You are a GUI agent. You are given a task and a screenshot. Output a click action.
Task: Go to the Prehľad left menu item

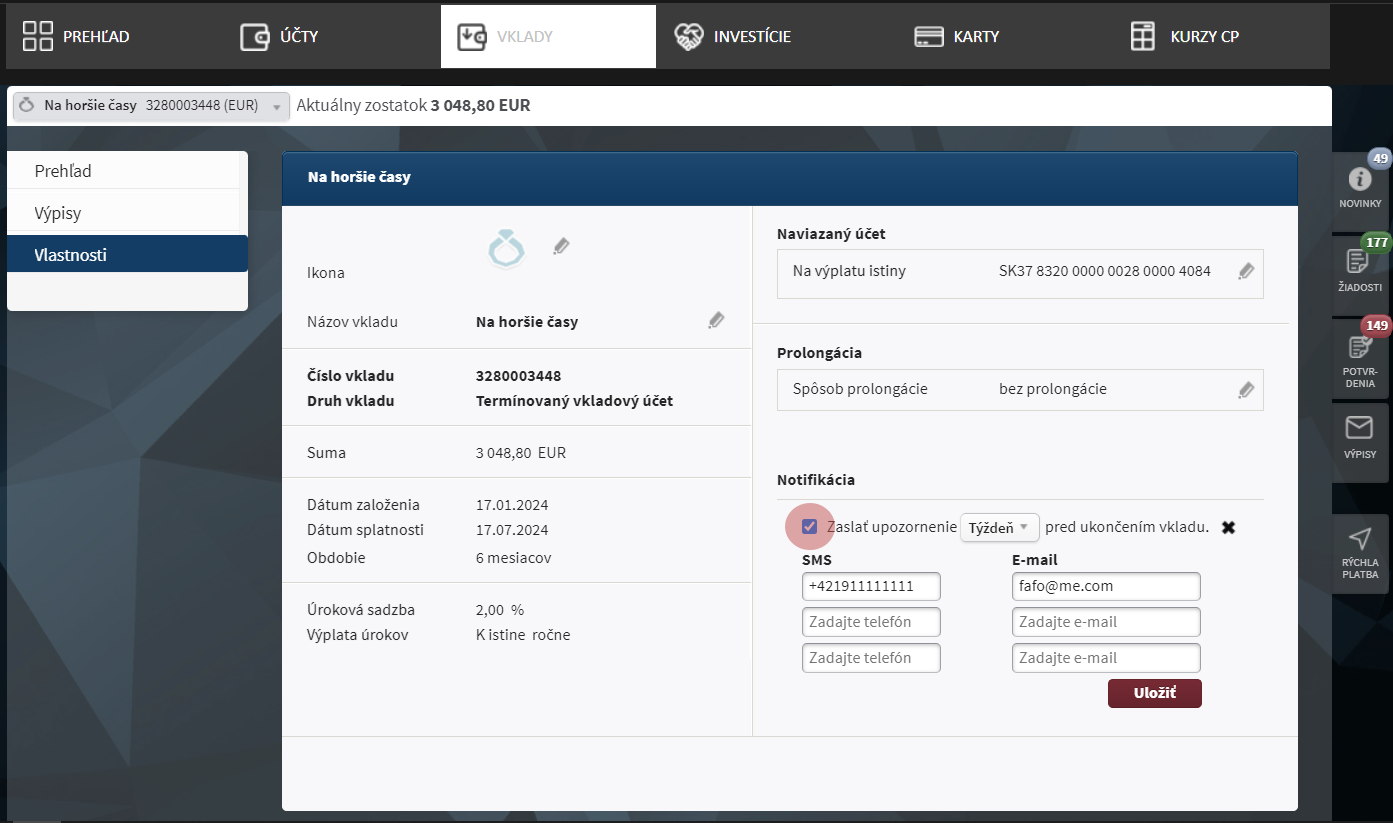coord(62,170)
